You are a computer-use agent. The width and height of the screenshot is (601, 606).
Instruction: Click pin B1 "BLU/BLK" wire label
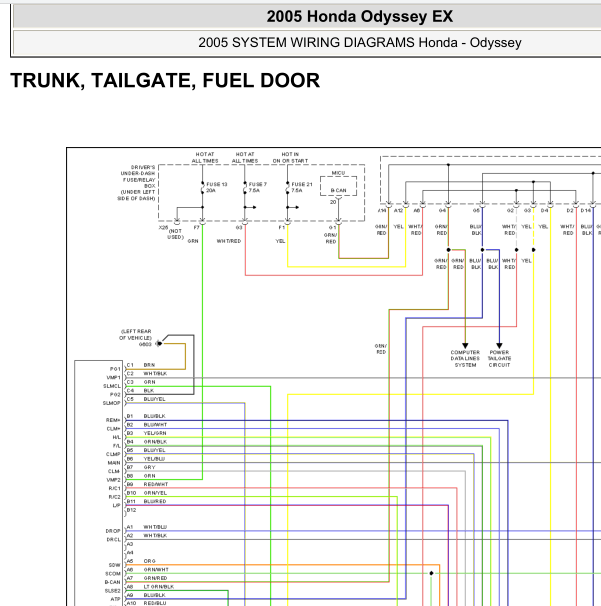(x=154, y=416)
